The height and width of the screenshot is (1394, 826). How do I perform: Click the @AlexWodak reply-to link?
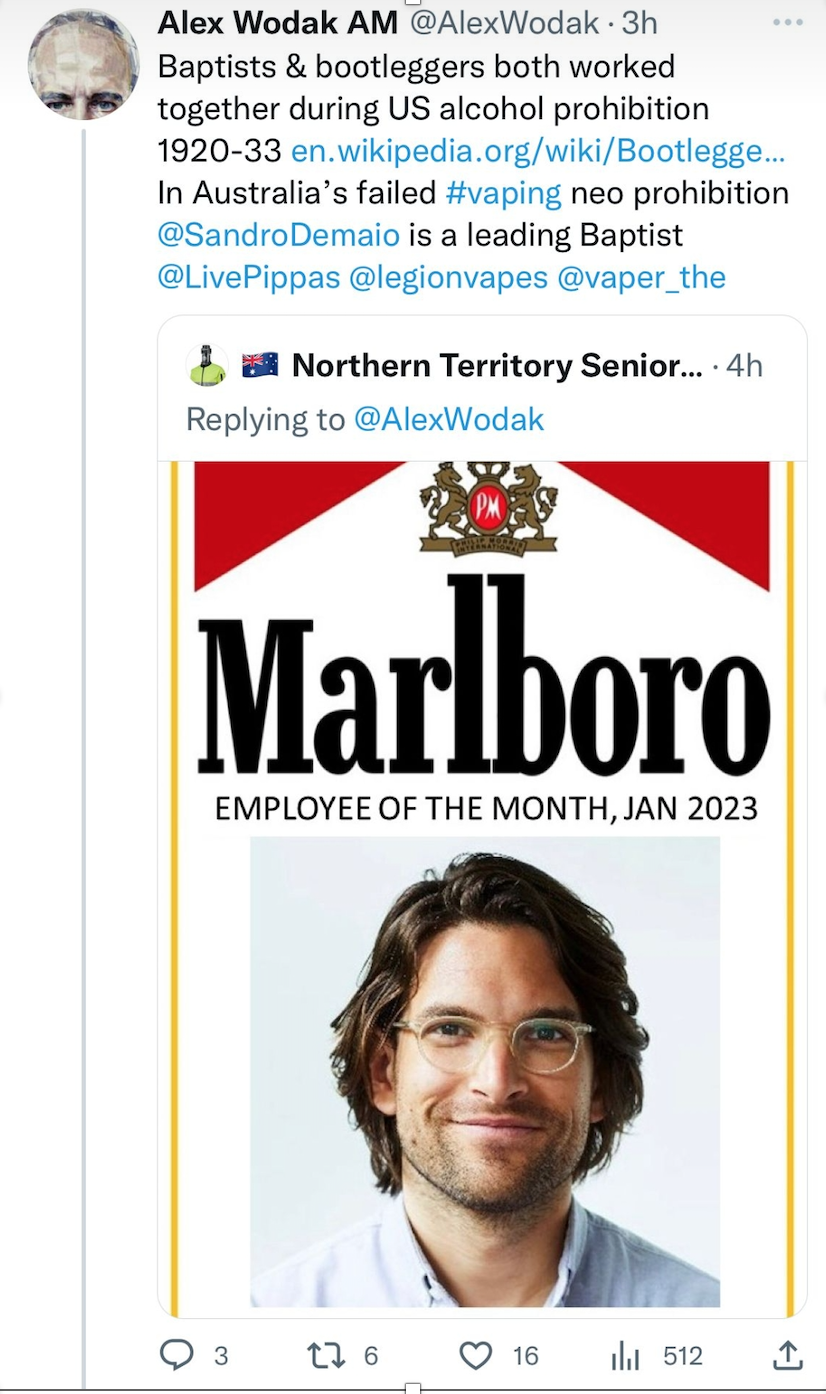[449, 419]
